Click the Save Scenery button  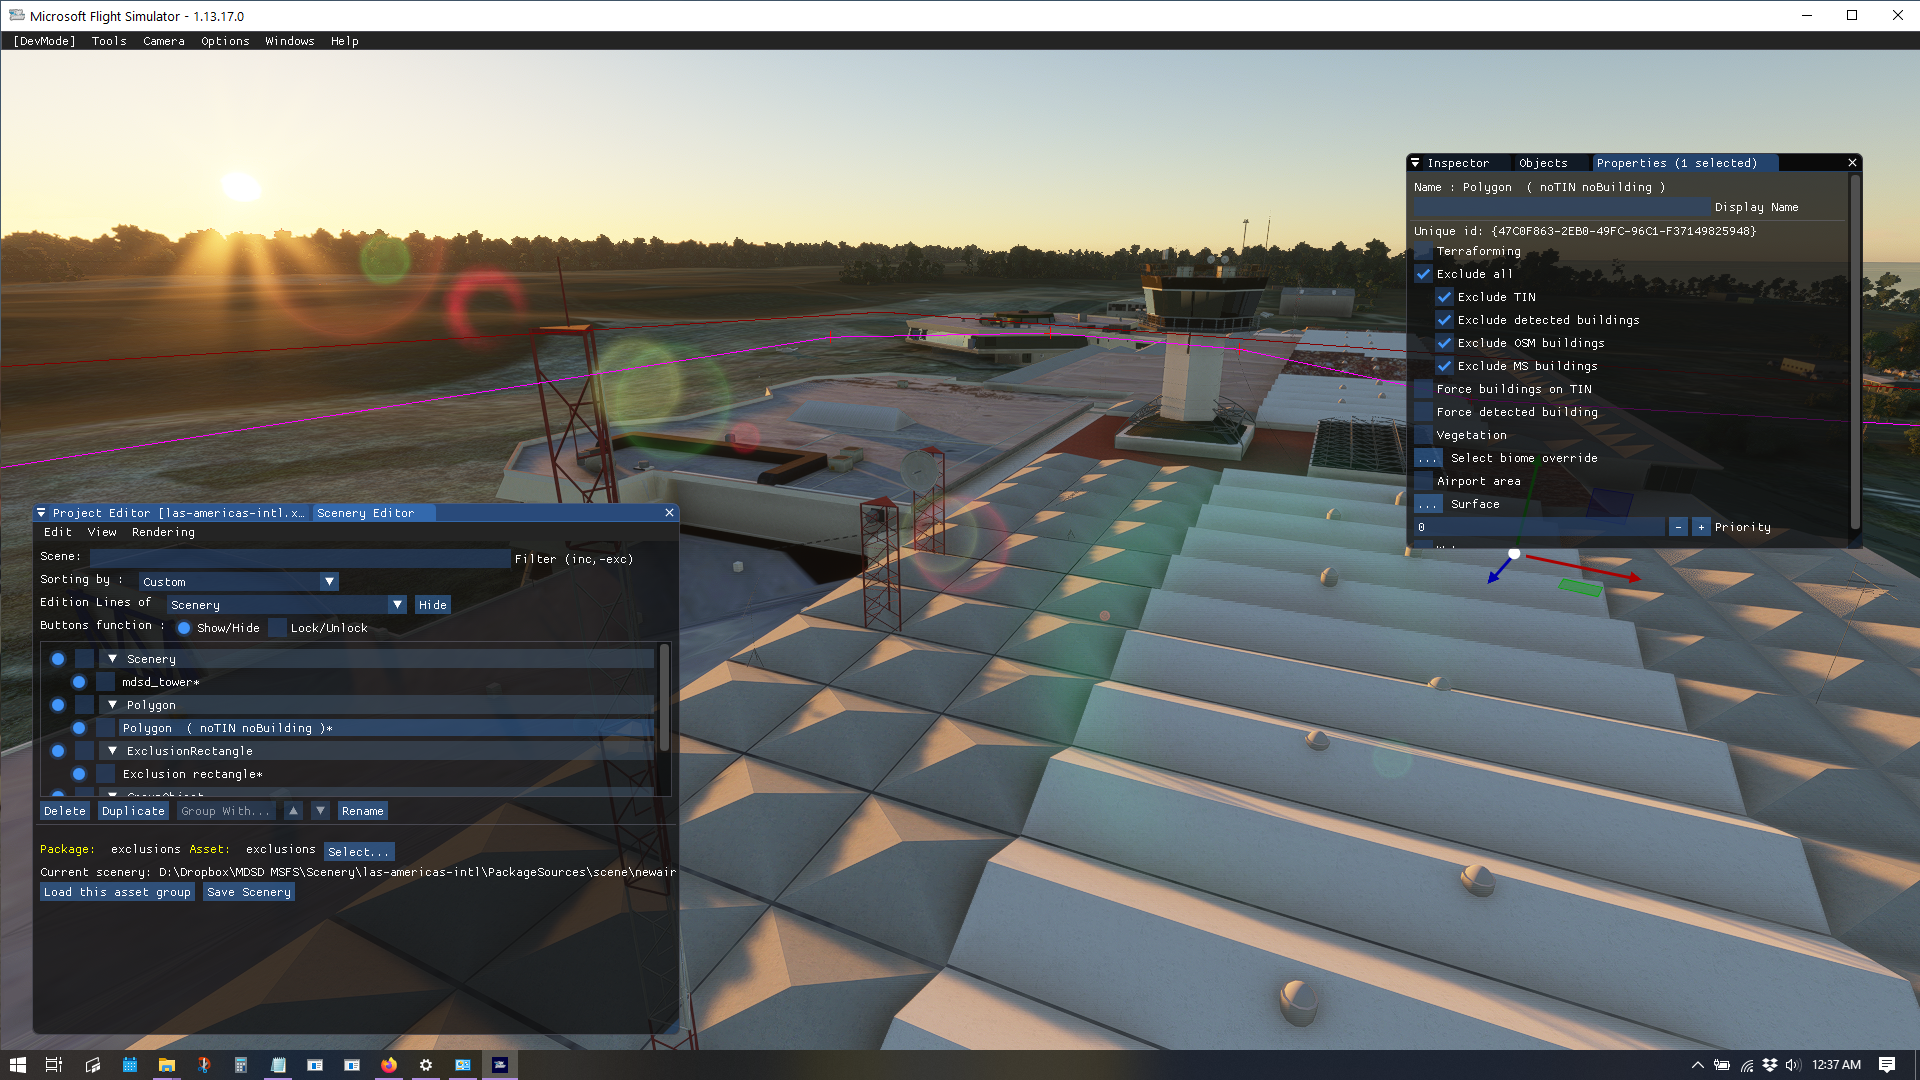[x=249, y=892]
